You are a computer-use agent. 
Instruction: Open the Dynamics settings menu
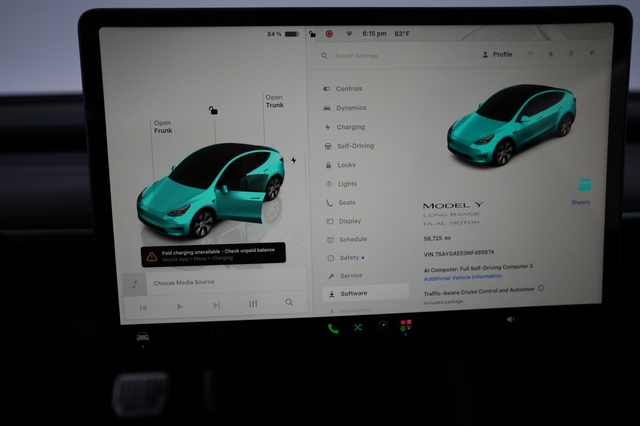pyautogui.click(x=345, y=108)
